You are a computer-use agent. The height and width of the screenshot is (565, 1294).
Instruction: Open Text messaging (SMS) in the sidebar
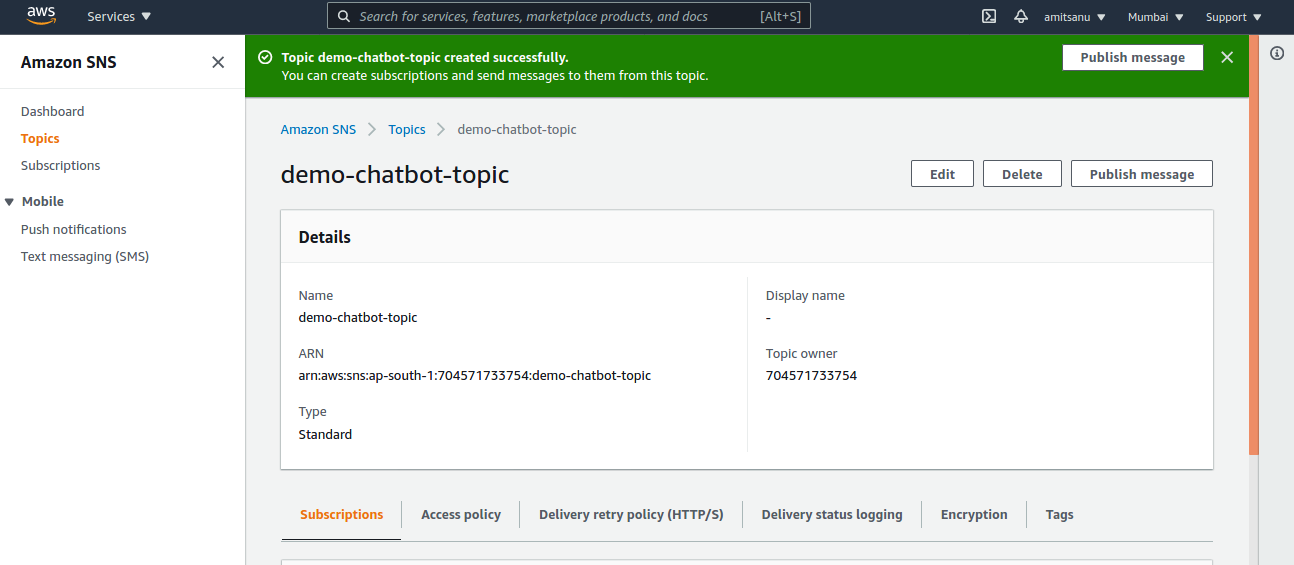point(85,256)
